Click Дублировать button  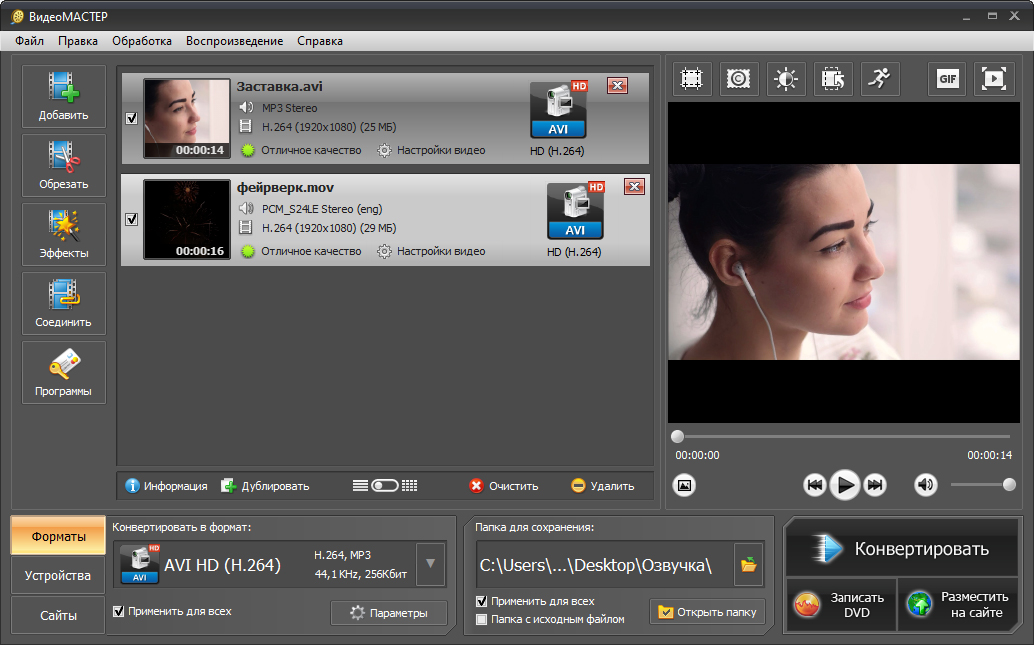click(265, 486)
